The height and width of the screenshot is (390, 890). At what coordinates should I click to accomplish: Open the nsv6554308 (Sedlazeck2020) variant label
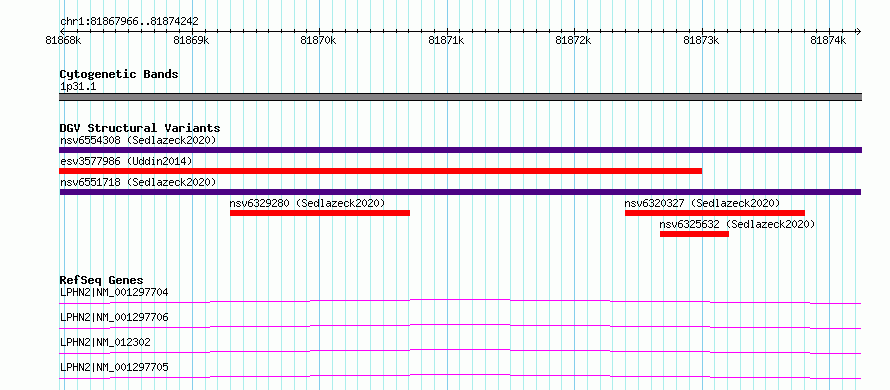(x=138, y=140)
